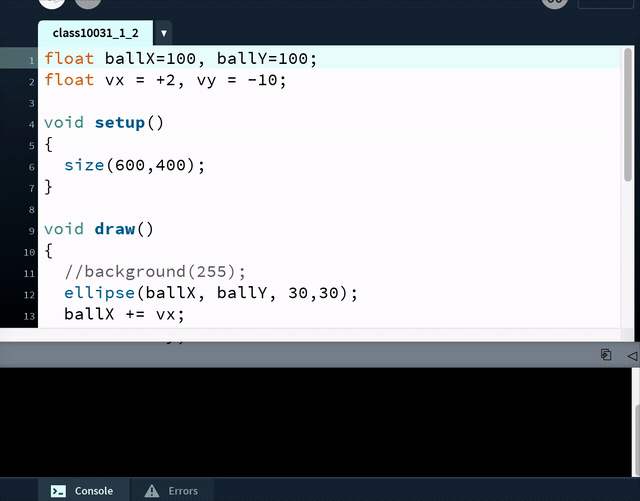Click the commented '//background(255);' line

[x=155, y=272]
